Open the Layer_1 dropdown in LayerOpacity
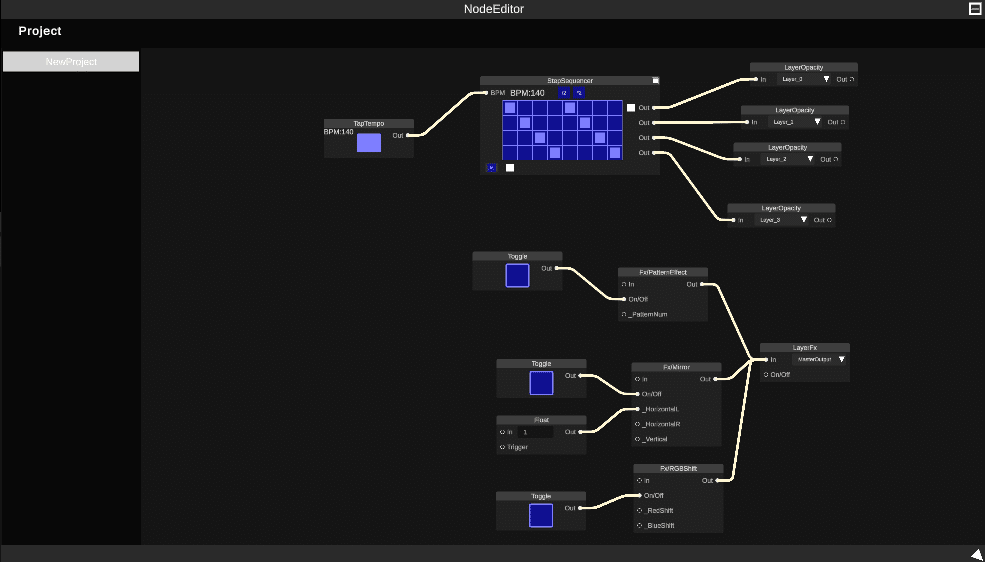Viewport: 985px width, 562px height. pos(795,122)
